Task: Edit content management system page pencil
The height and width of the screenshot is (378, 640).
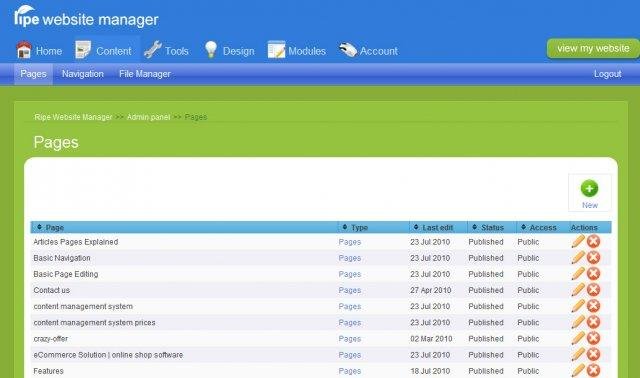Action: [x=578, y=306]
